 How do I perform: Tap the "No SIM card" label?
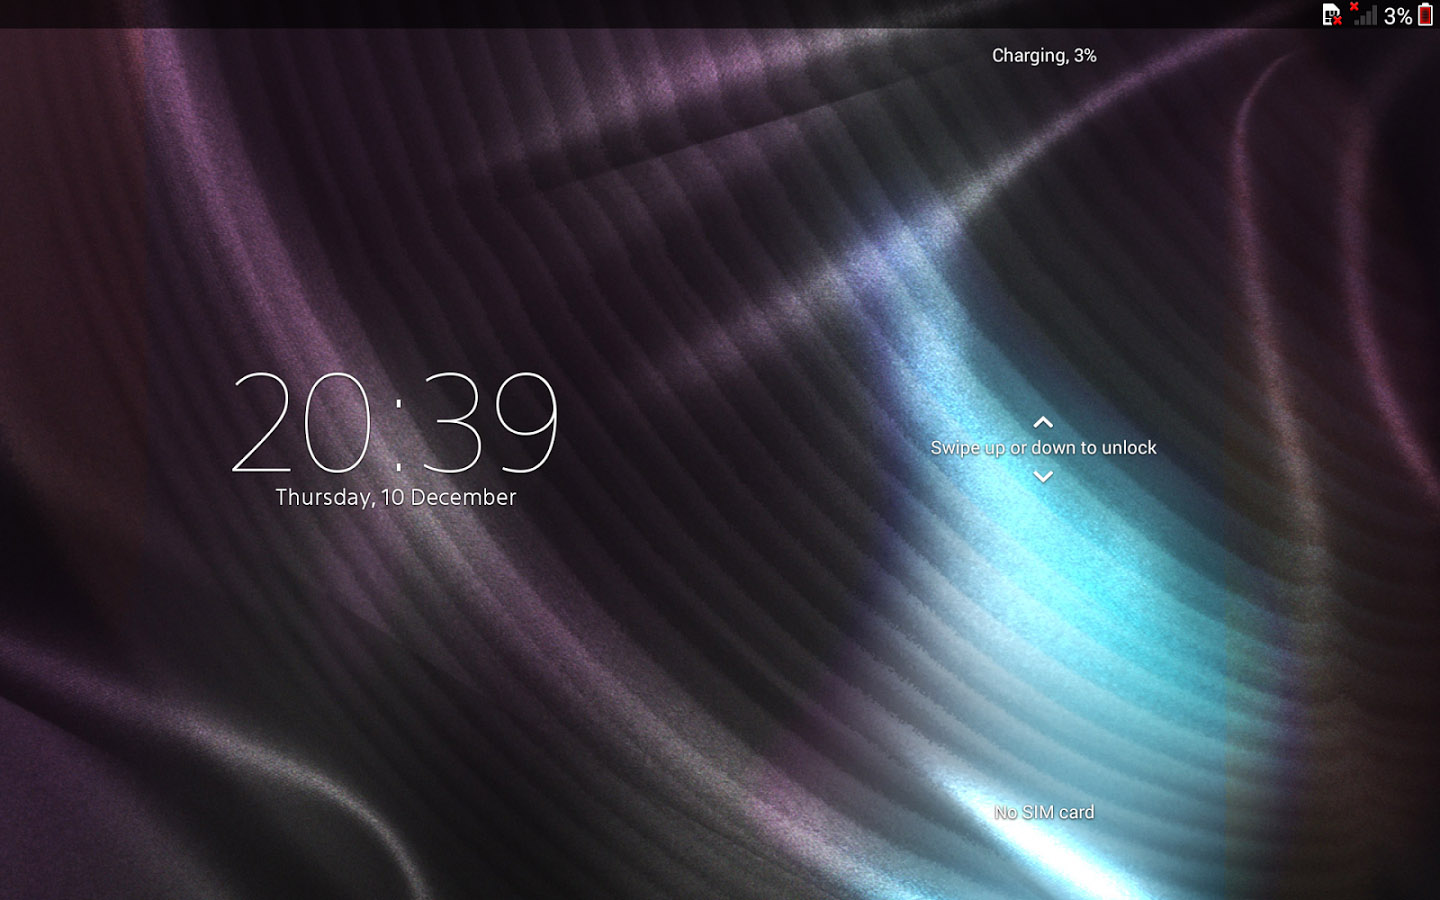tap(1043, 812)
